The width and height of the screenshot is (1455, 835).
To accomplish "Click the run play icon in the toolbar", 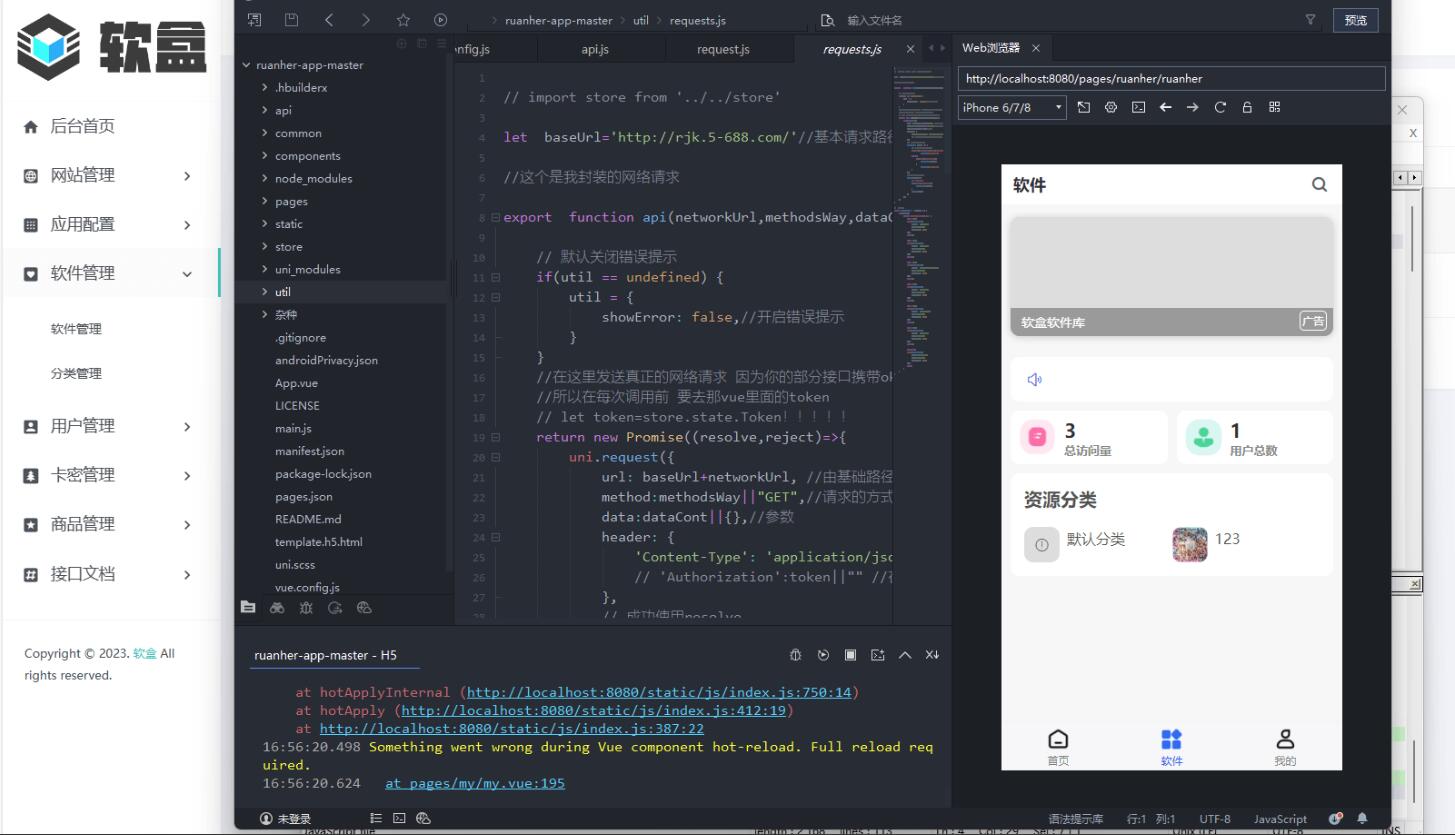I will coord(440,20).
